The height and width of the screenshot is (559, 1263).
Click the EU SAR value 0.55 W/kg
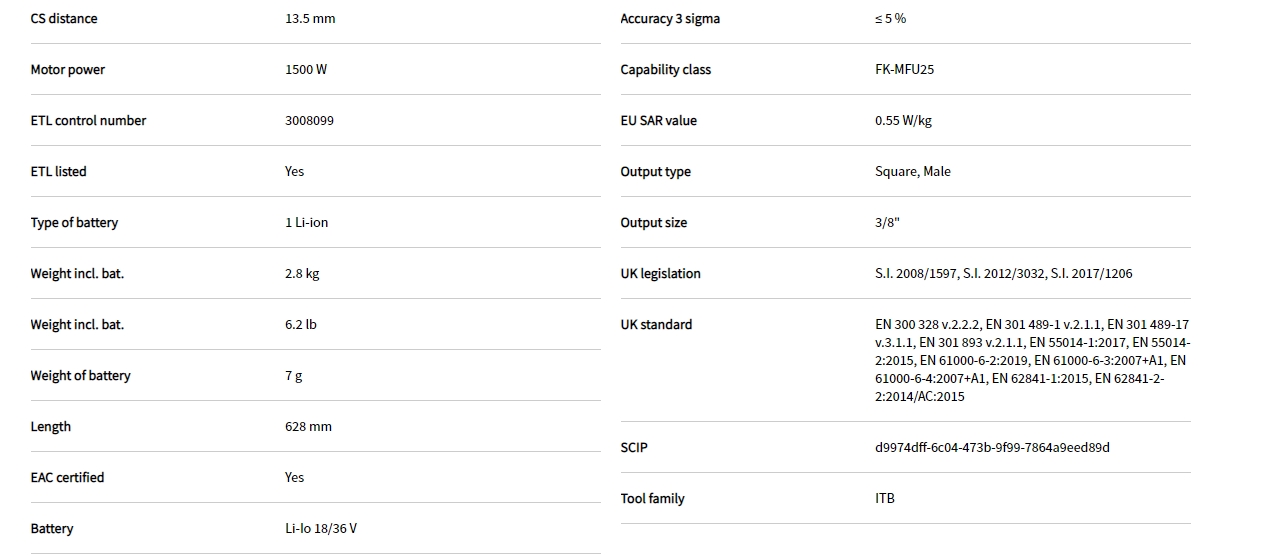point(903,121)
